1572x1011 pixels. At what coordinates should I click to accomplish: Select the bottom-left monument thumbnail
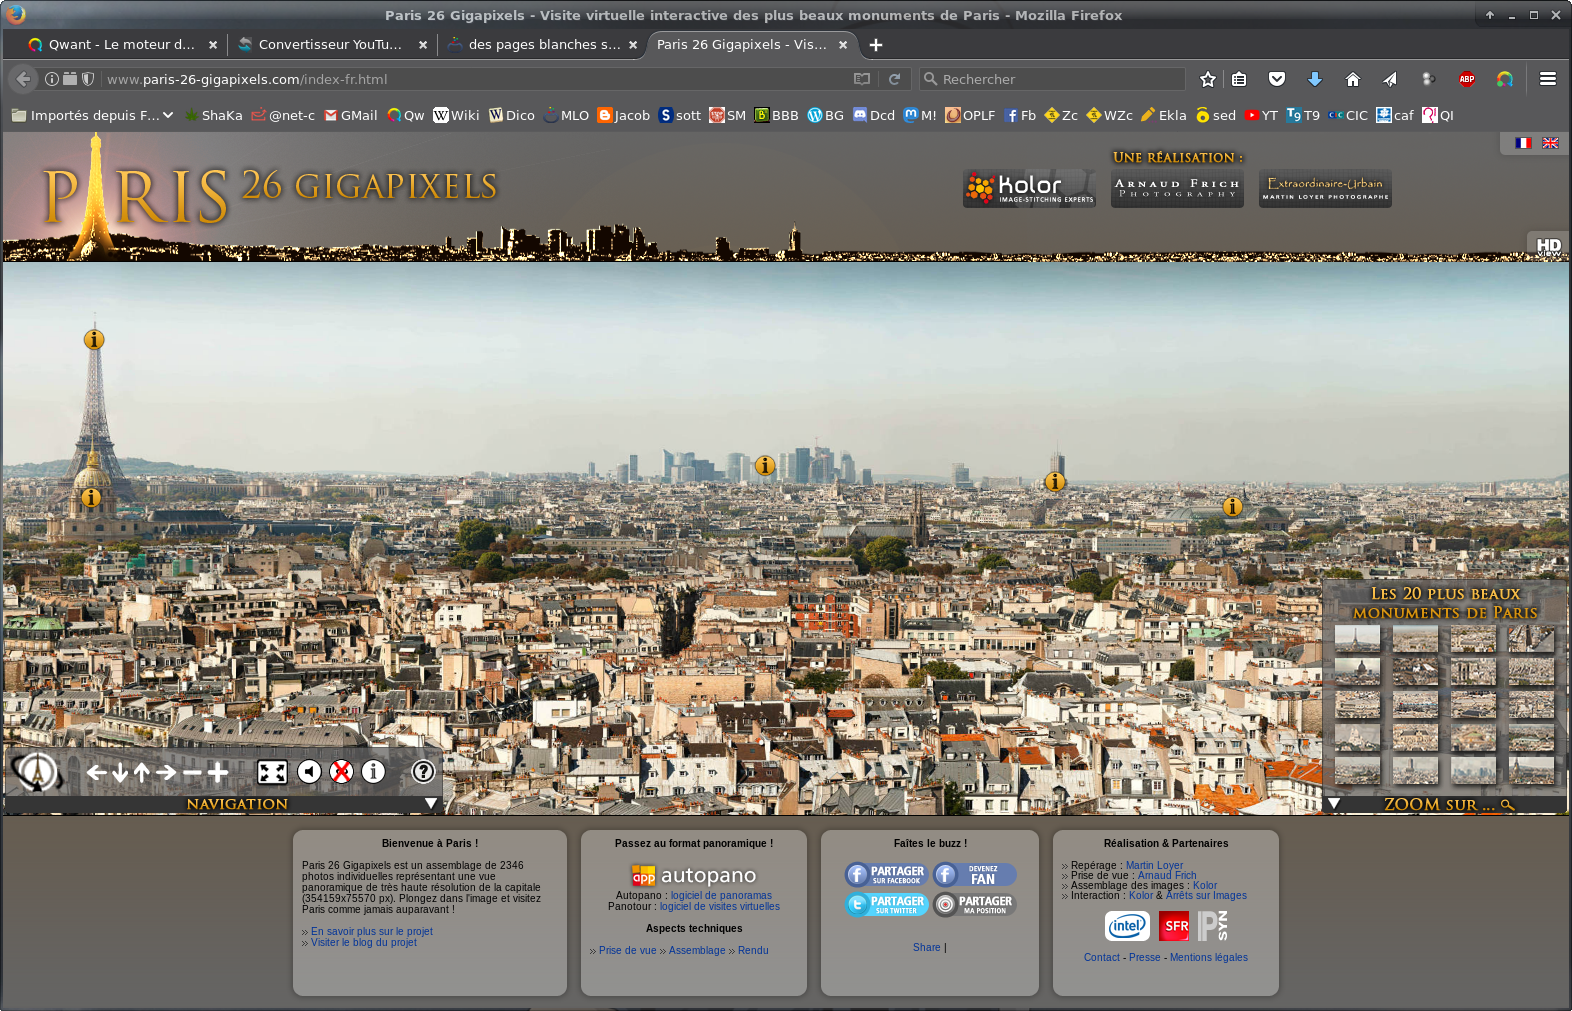(x=1357, y=770)
